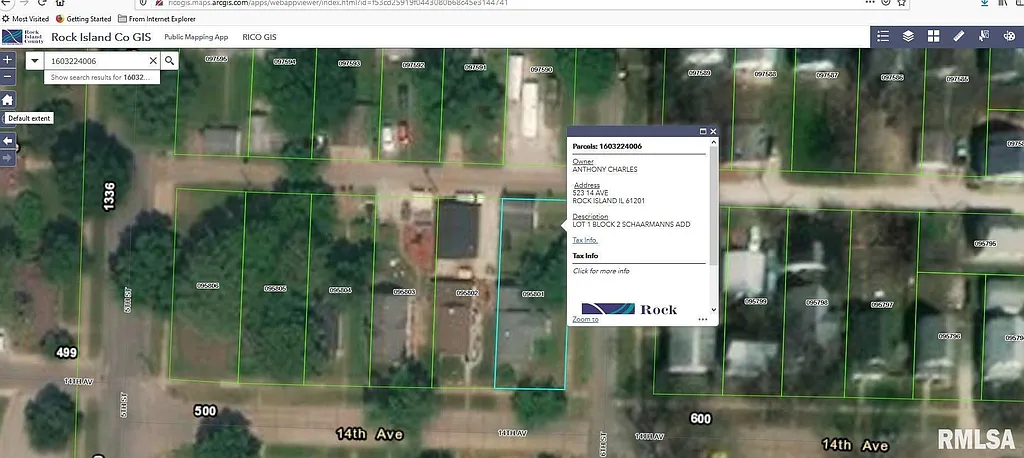Click the Home default extent button

(8, 100)
